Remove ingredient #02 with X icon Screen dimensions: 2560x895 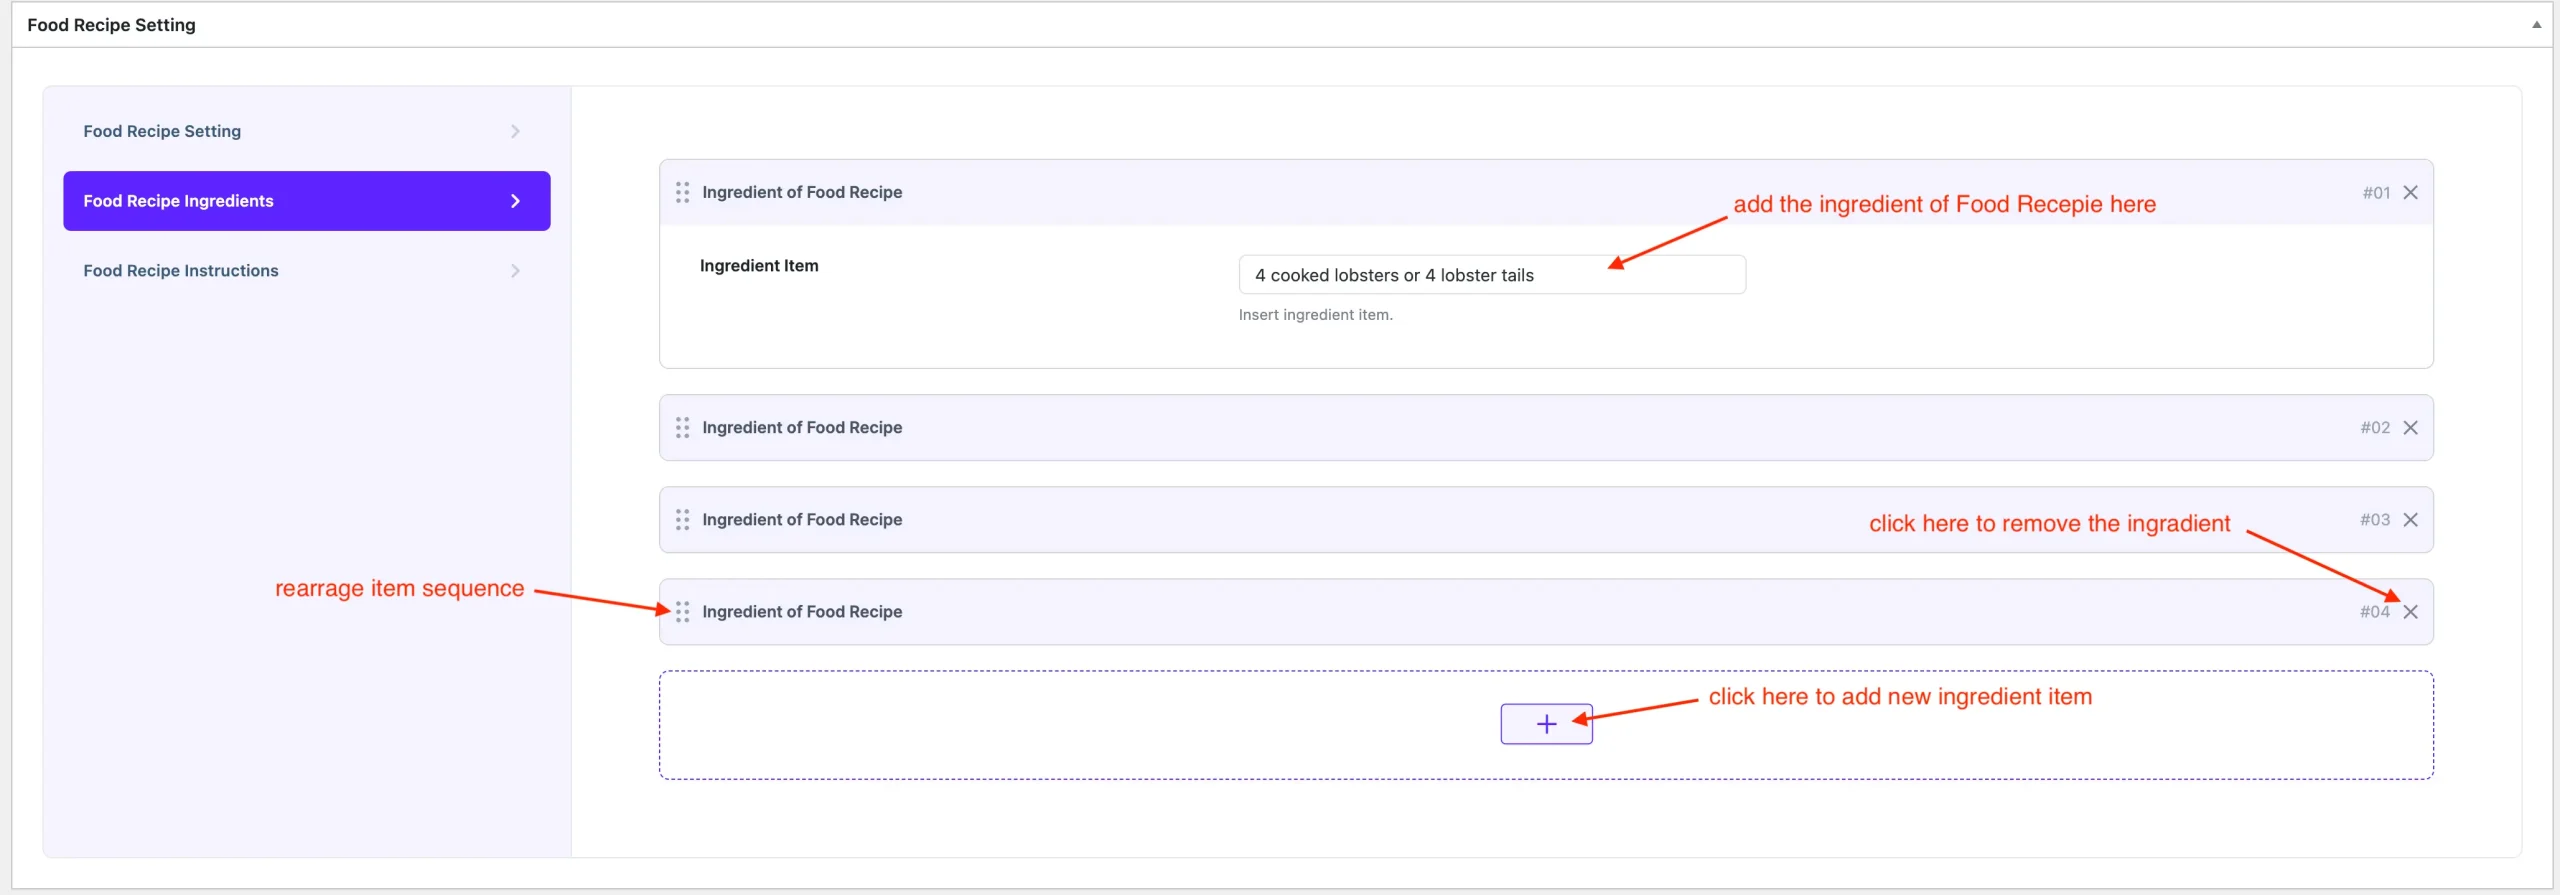point(2410,428)
